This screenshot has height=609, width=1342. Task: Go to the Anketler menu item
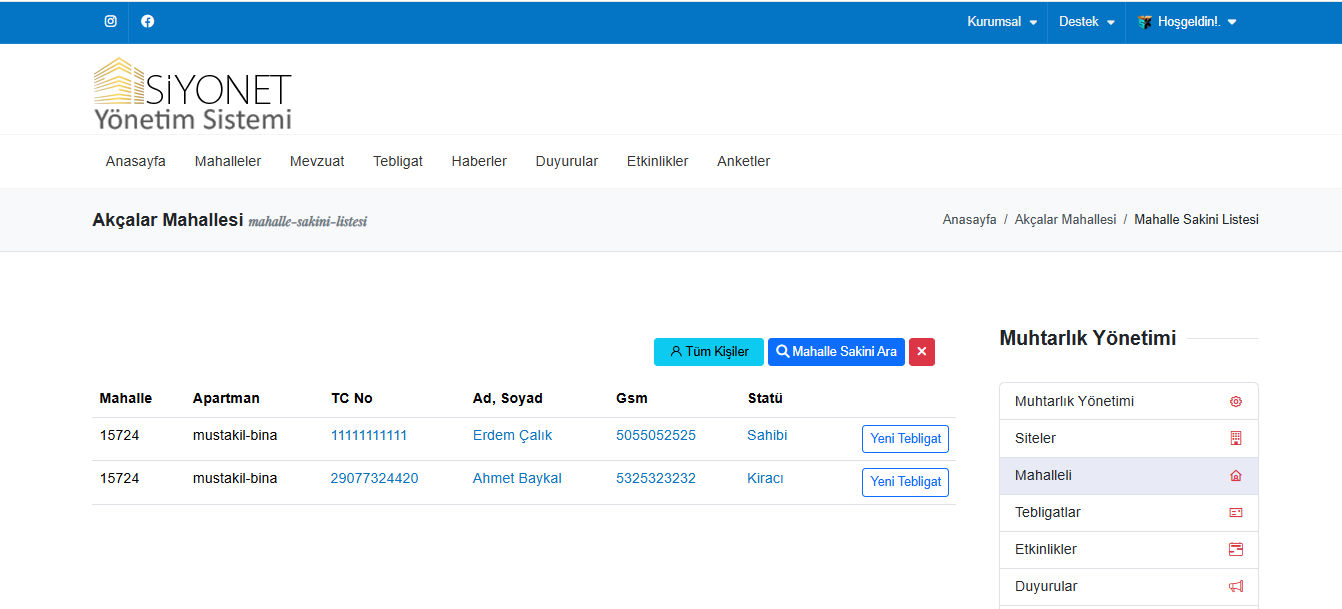[x=743, y=161]
